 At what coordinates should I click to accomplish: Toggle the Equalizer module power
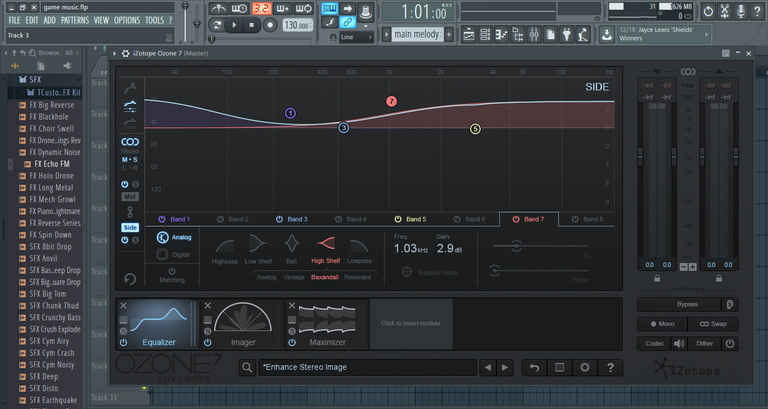coord(123,343)
